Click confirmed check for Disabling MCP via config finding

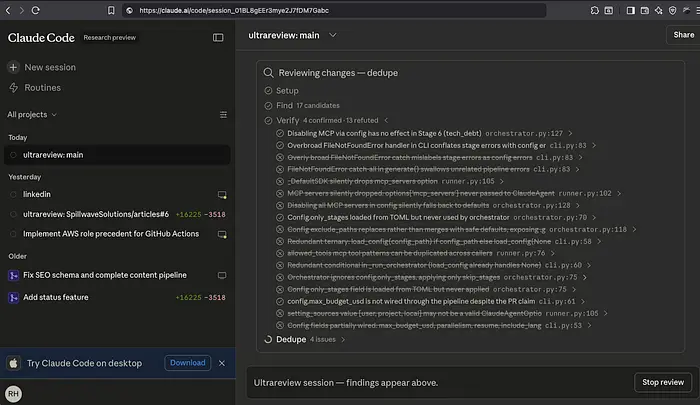(x=280, y=133)
